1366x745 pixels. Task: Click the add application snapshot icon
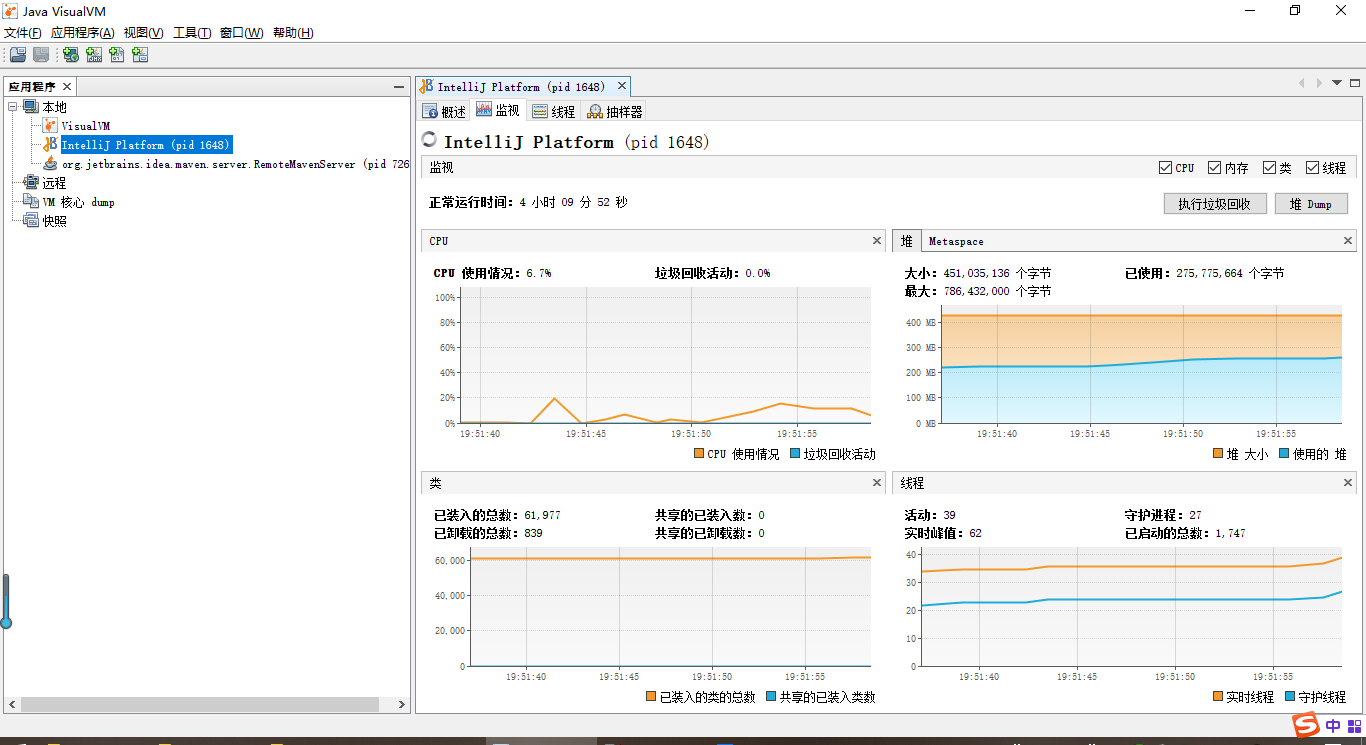point(140,54)
